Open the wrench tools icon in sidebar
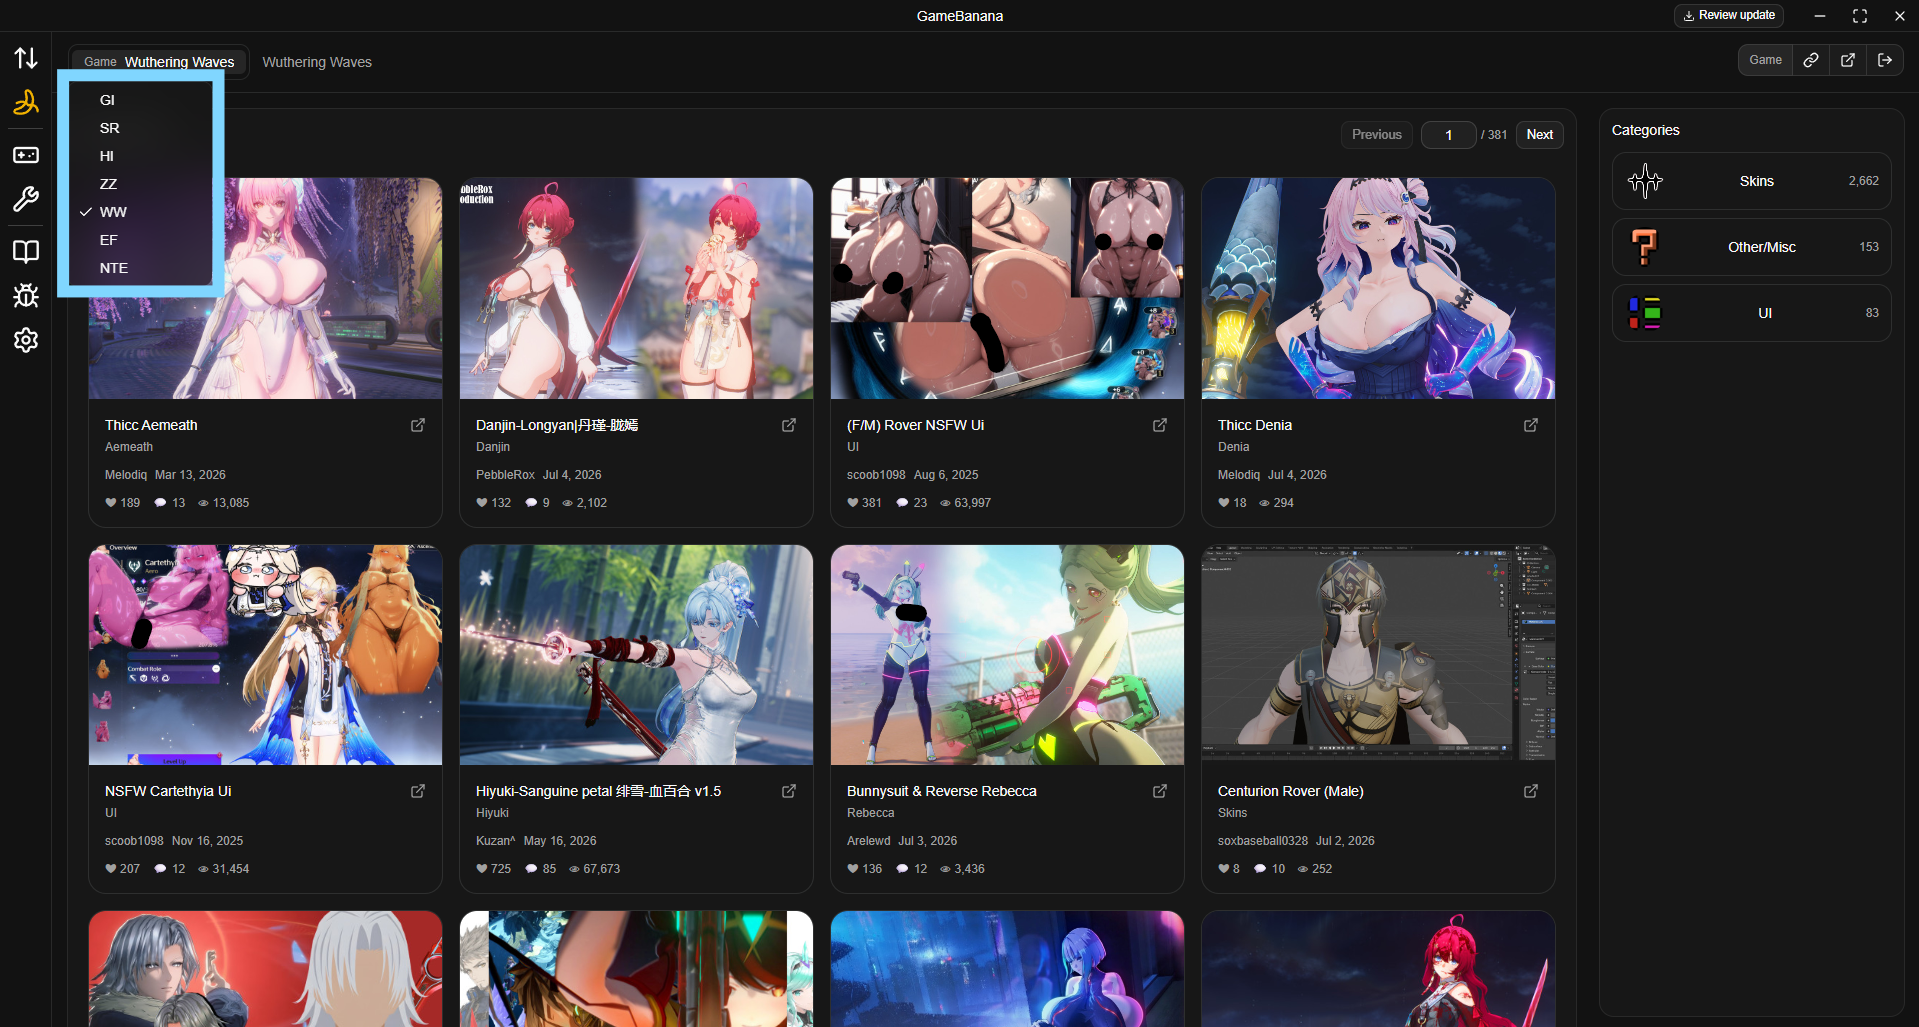 [26, 199]
